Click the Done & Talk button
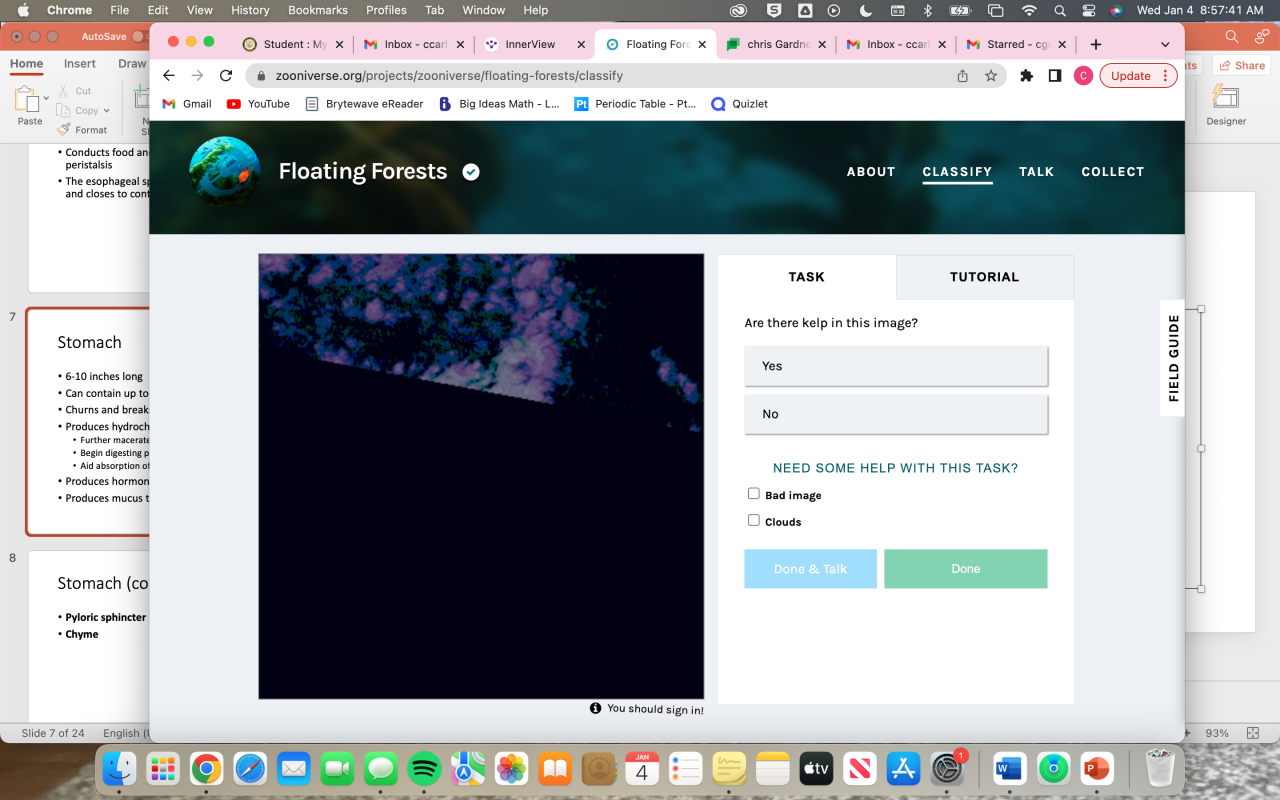The height and width of the screenshot is (800, 1280). [811, 569]
